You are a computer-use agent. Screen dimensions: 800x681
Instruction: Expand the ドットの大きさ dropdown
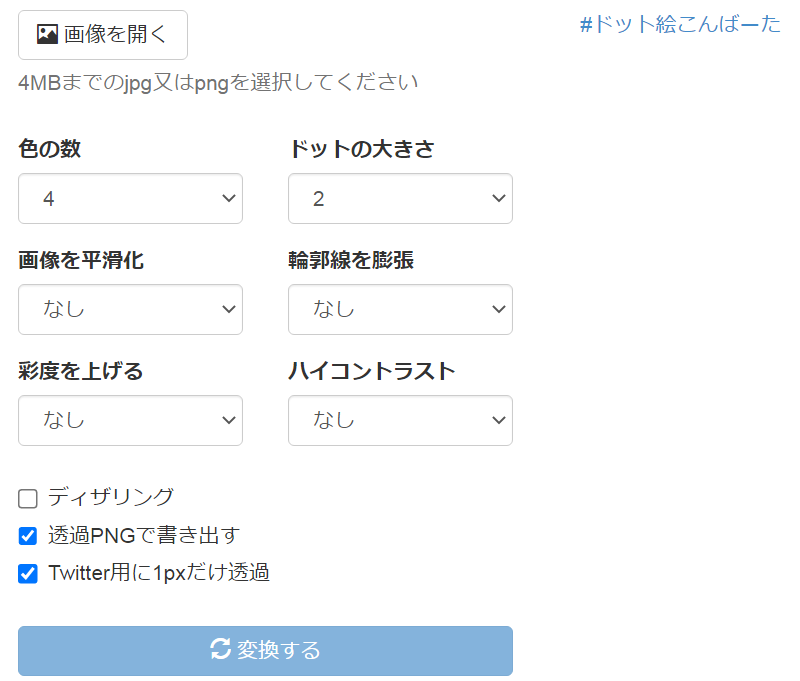click(400, 199)
